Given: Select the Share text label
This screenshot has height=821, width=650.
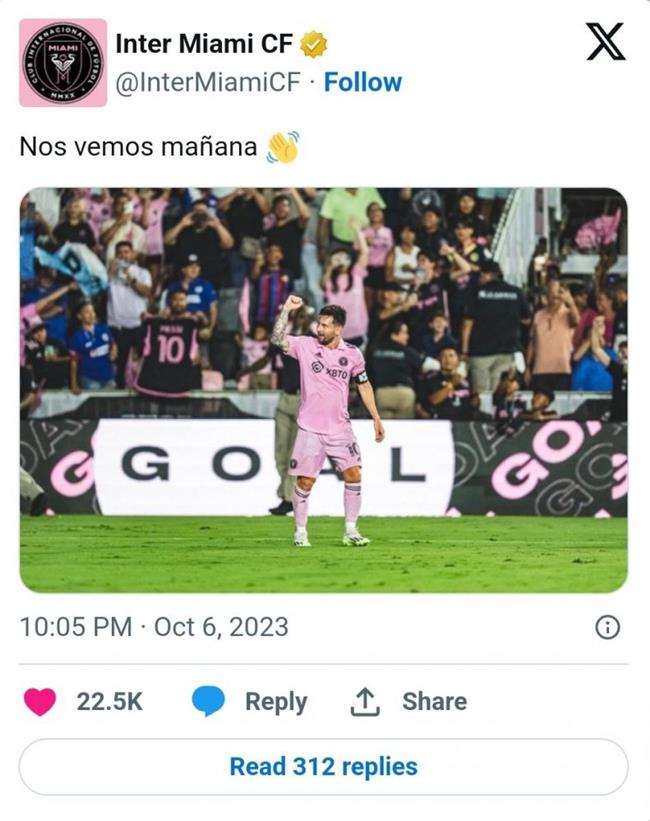Looking at the screenshot, I should point(434,702).
